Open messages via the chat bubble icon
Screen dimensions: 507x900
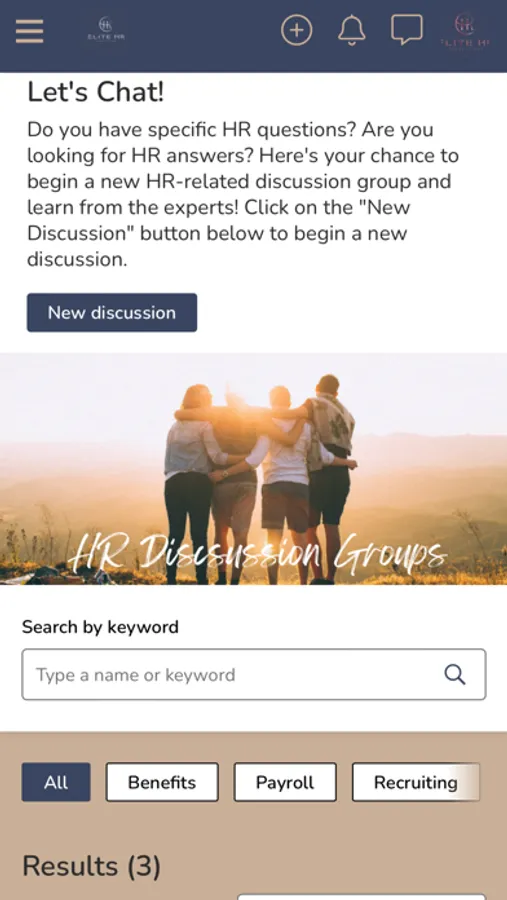pyautogui.click(x=407, y=30)
